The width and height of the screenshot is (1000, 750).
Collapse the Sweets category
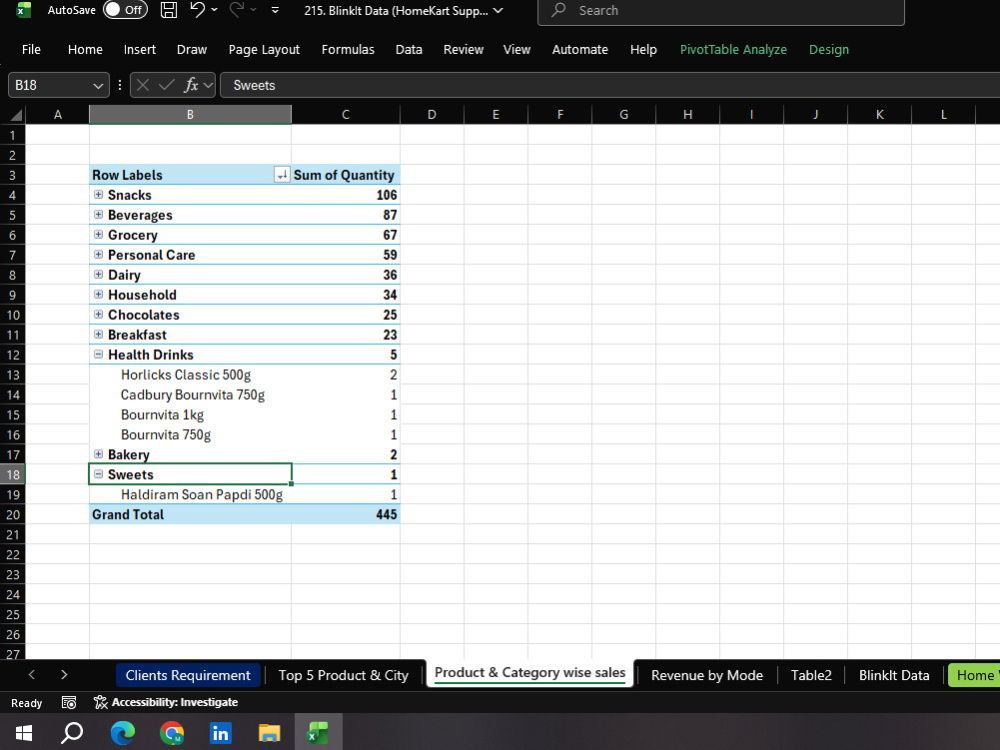(x=98, y=474)
